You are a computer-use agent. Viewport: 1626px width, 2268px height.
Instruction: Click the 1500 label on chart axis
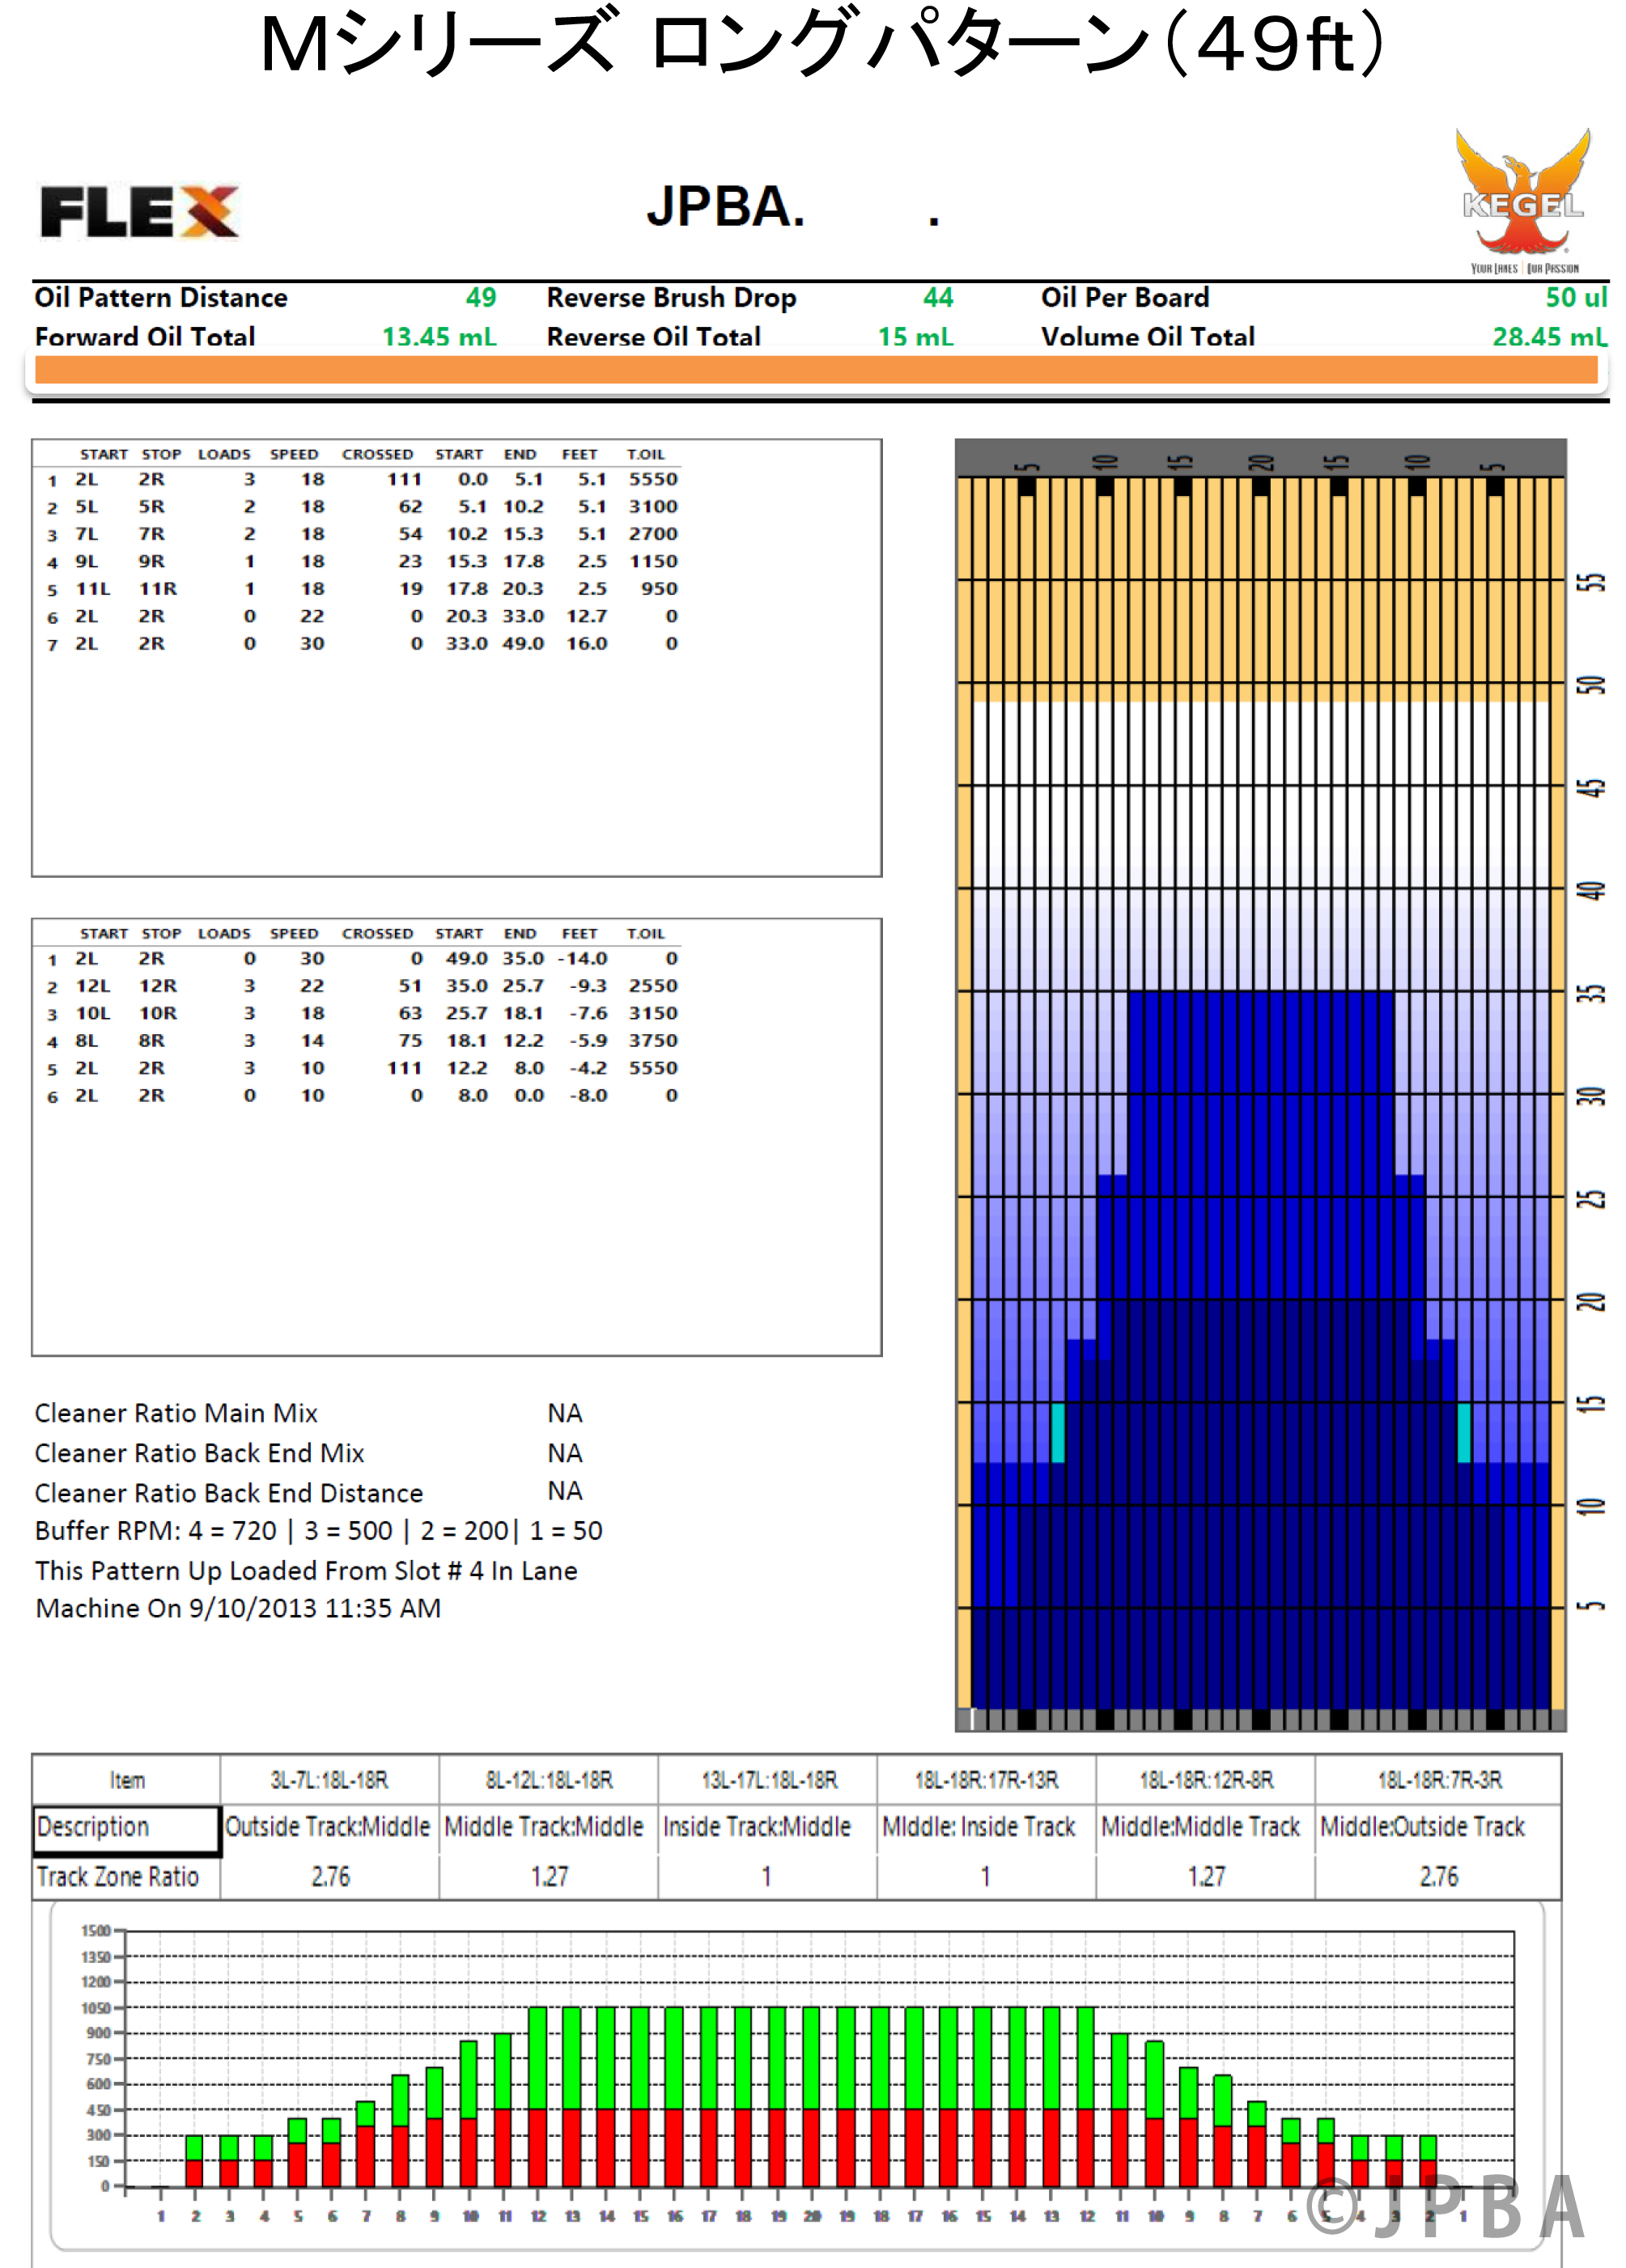point(96,1931)
